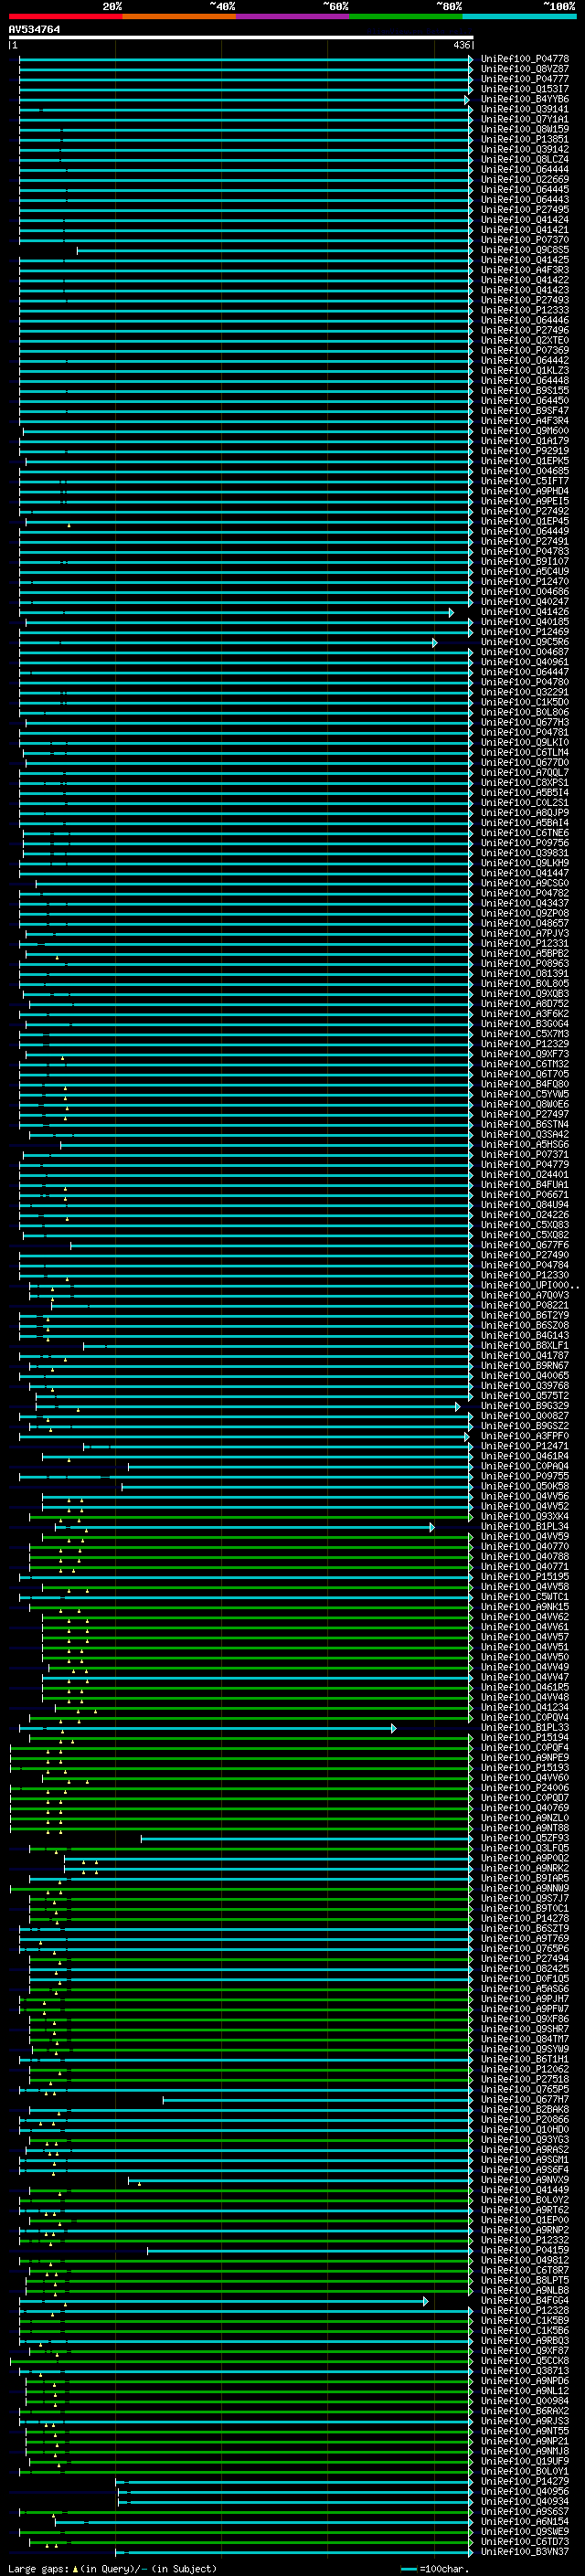Open the UniRef100_Q8VZ87 hit
This screenshot has height=2576, width=585.
[525, 69]
